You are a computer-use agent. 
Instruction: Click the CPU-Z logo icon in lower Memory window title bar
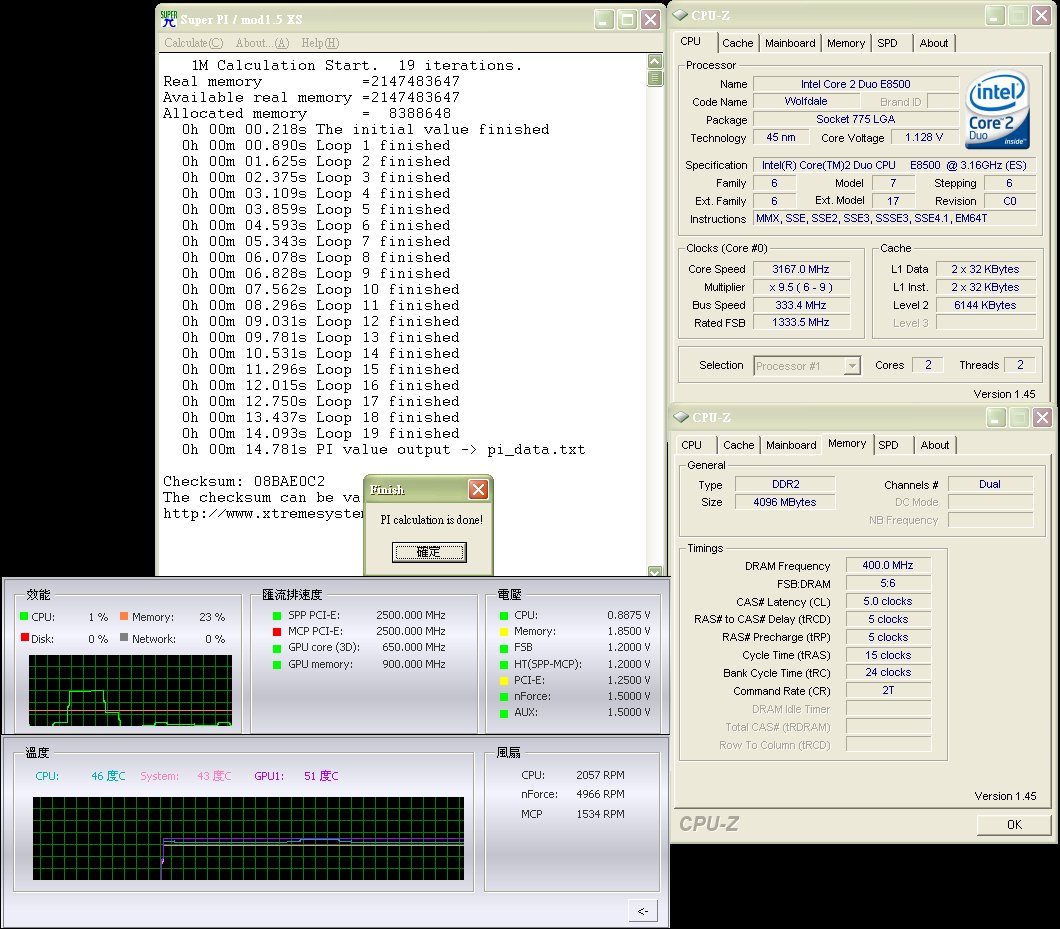point(681,416)
